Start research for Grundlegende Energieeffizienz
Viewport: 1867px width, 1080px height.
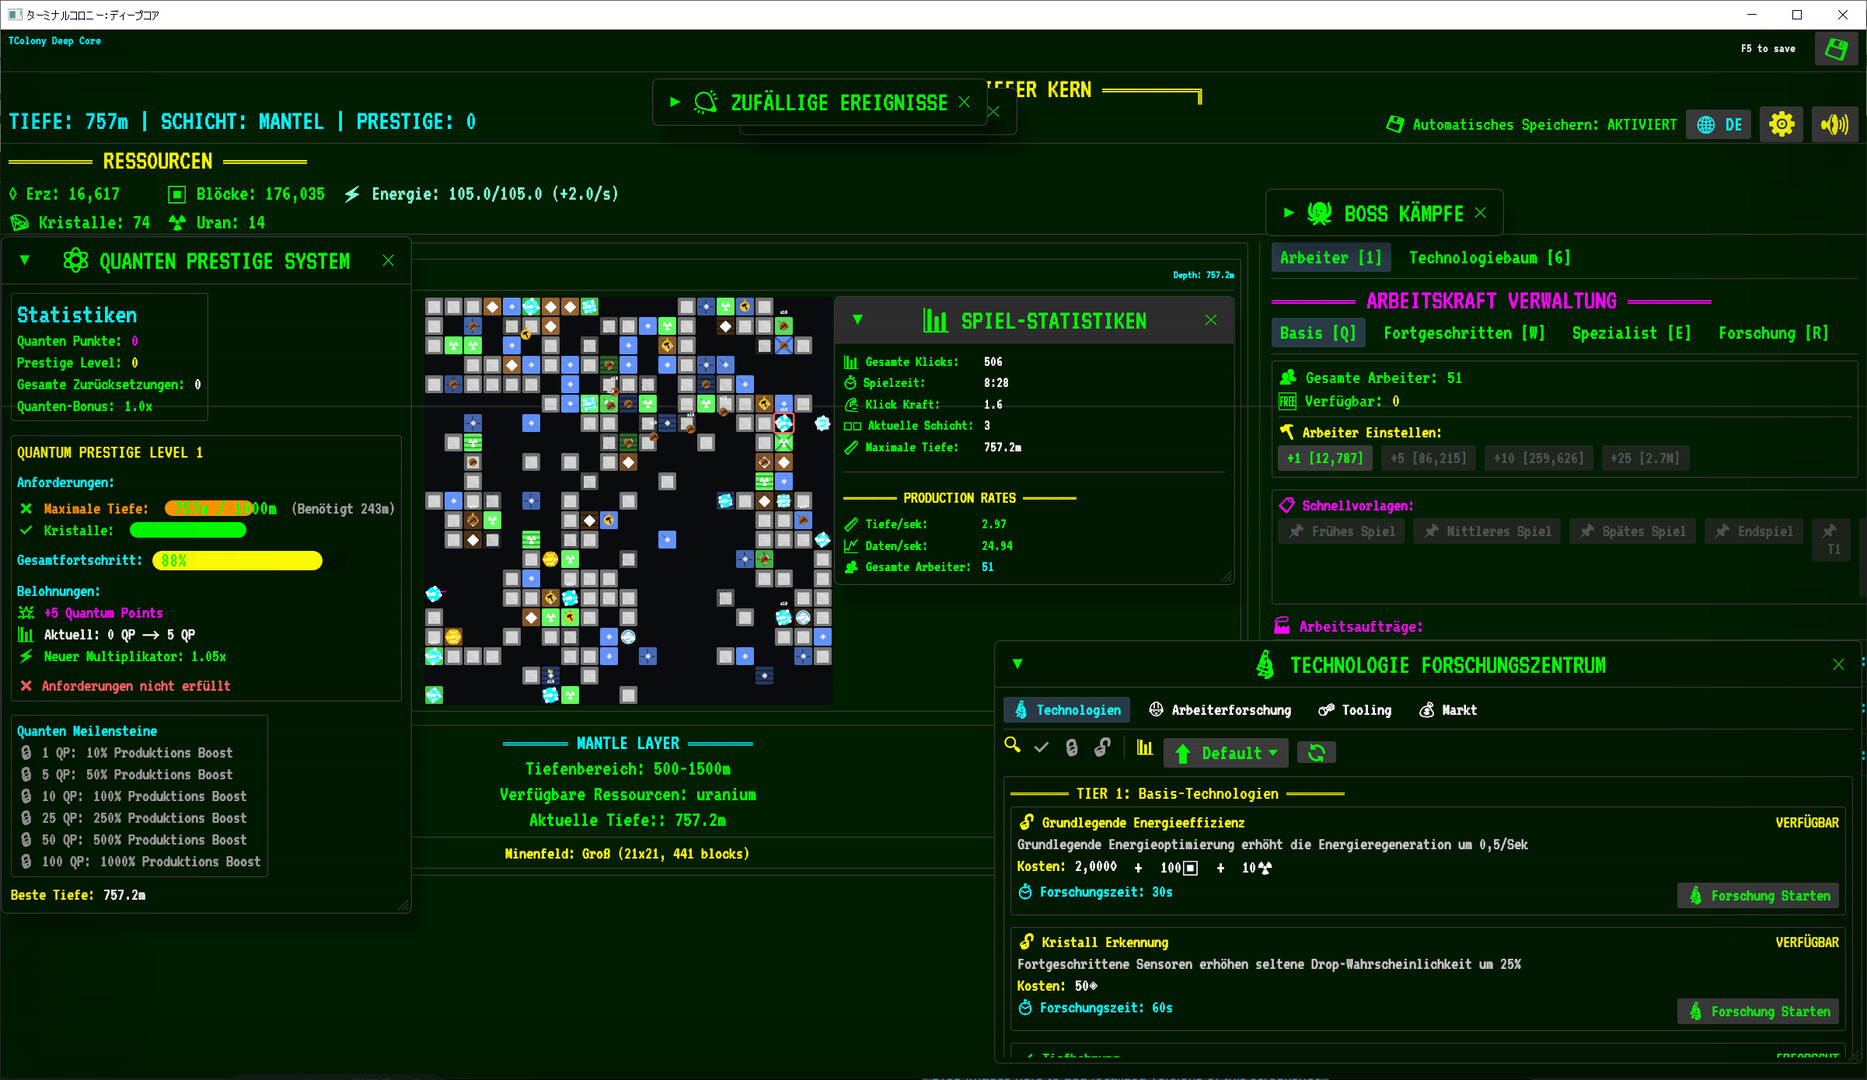point(1758,896)
